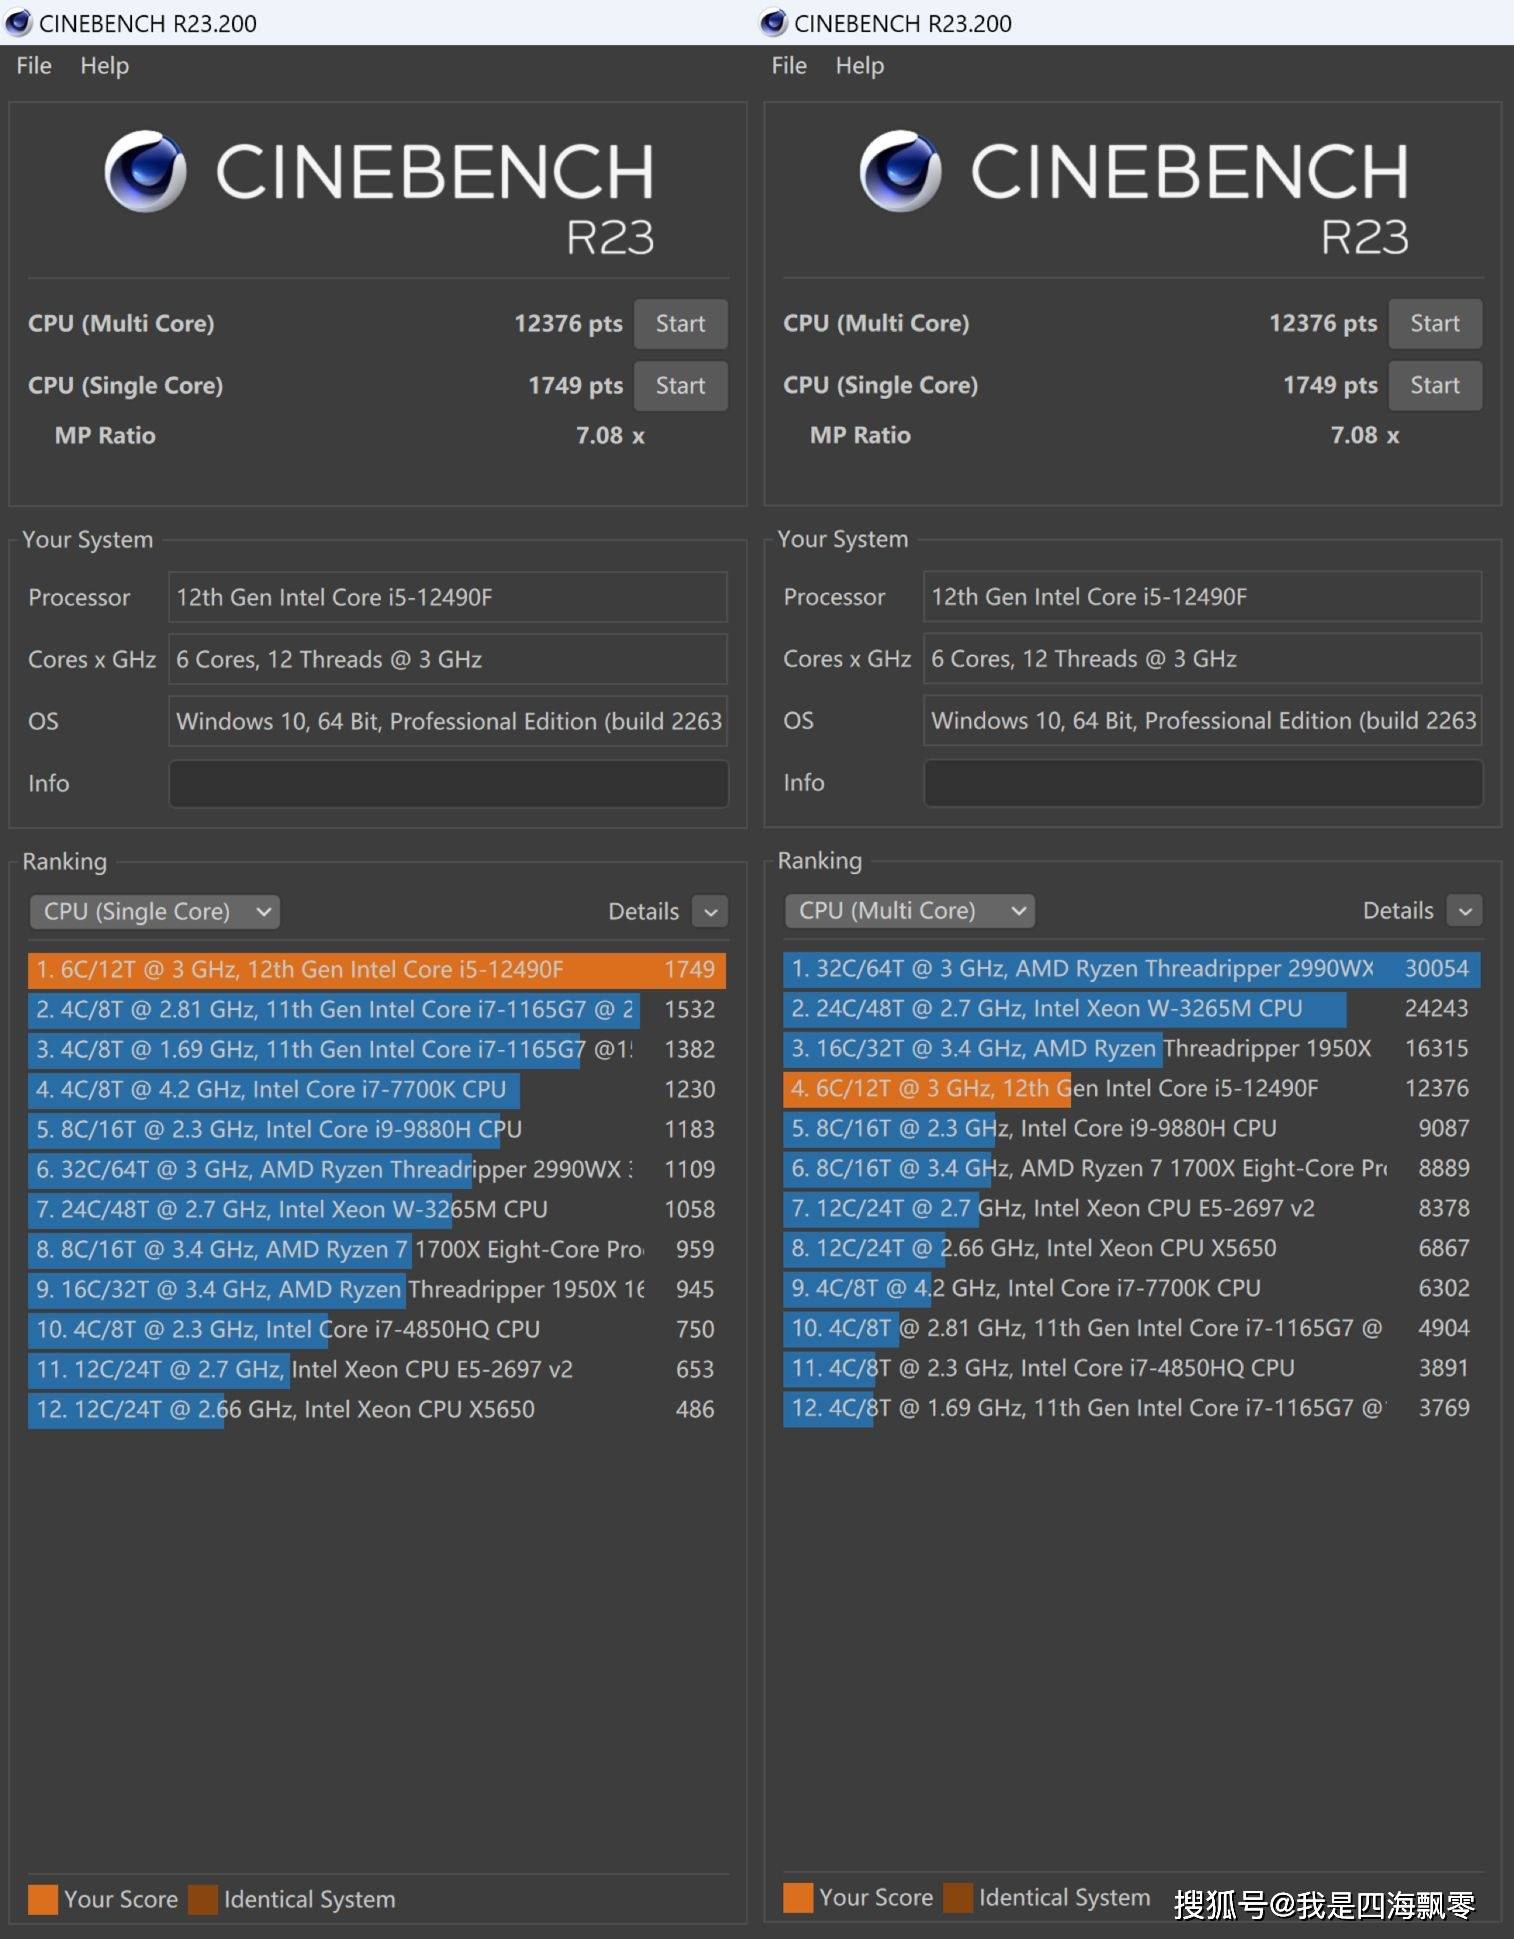Select Threadripper 1950X row scoring 945
Viewport: 1514px width, 1939px height.
point(377,1290)
